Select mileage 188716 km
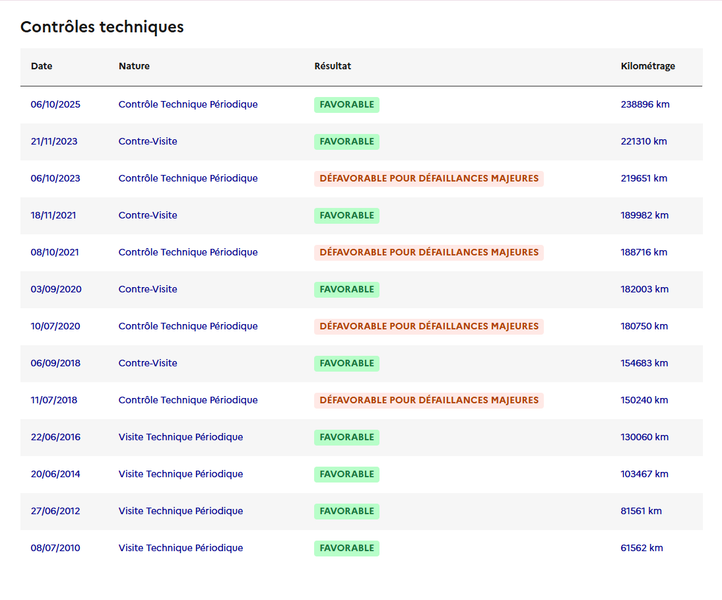The width and height of the screenshot is (722, 600). coord(644,252)
